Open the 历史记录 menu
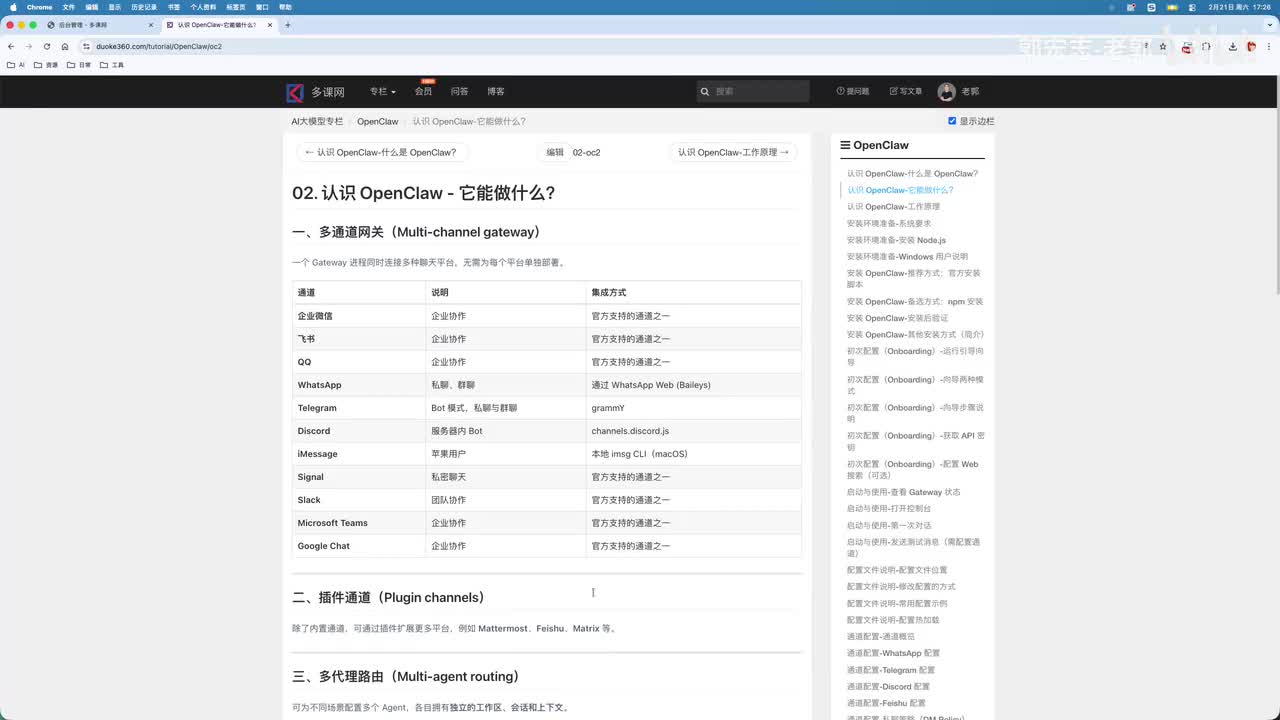The width and height of the screenshot is (1280, 720). (x=144, y=7)
